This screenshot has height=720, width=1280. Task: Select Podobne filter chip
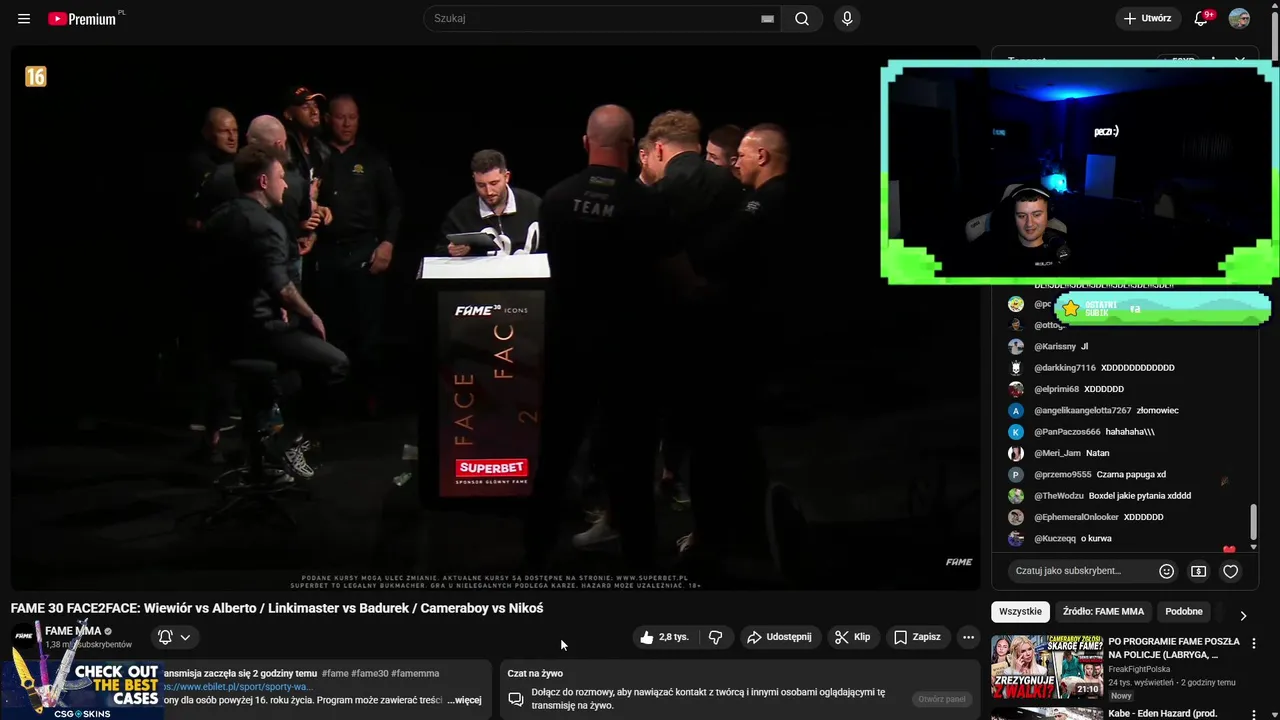tap(1184, 612)
